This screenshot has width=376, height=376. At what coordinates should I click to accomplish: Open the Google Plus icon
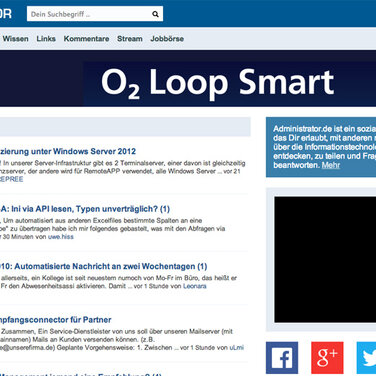[x=327, y=358]
